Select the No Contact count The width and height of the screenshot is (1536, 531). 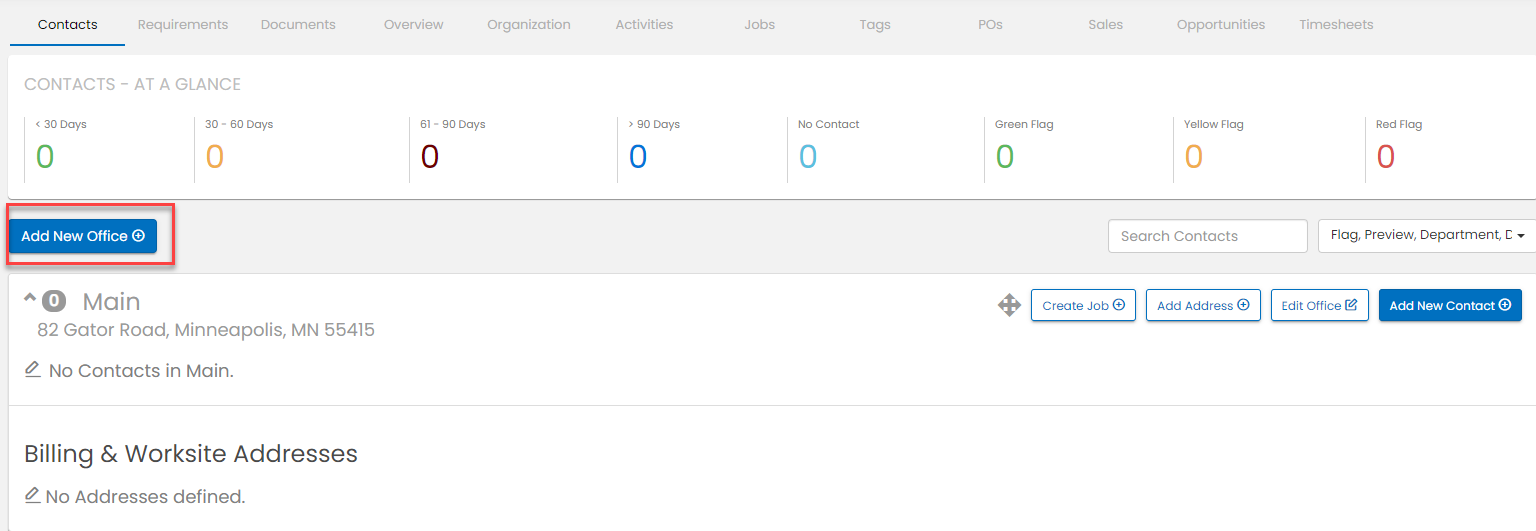[807, 157]
